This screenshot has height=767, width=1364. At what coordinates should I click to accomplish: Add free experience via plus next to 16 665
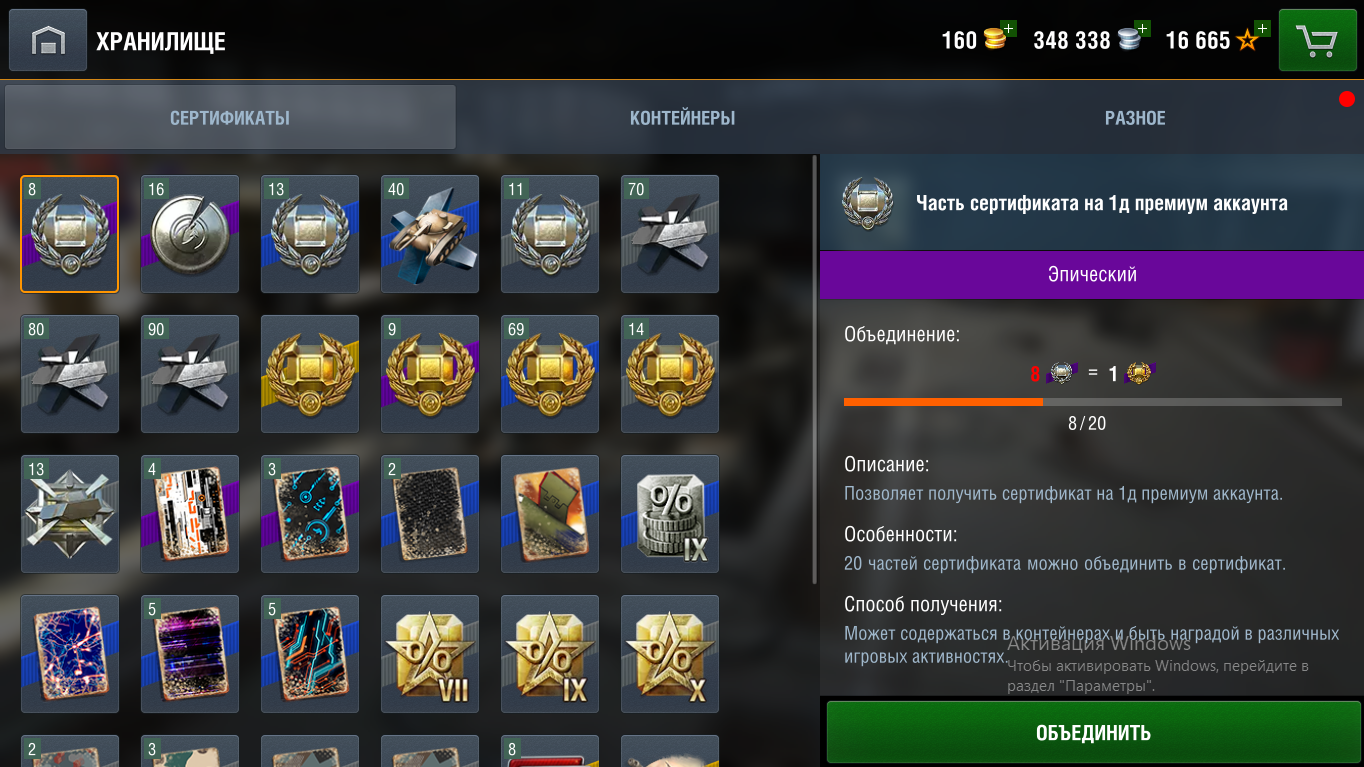click(x=1262, y=29)
